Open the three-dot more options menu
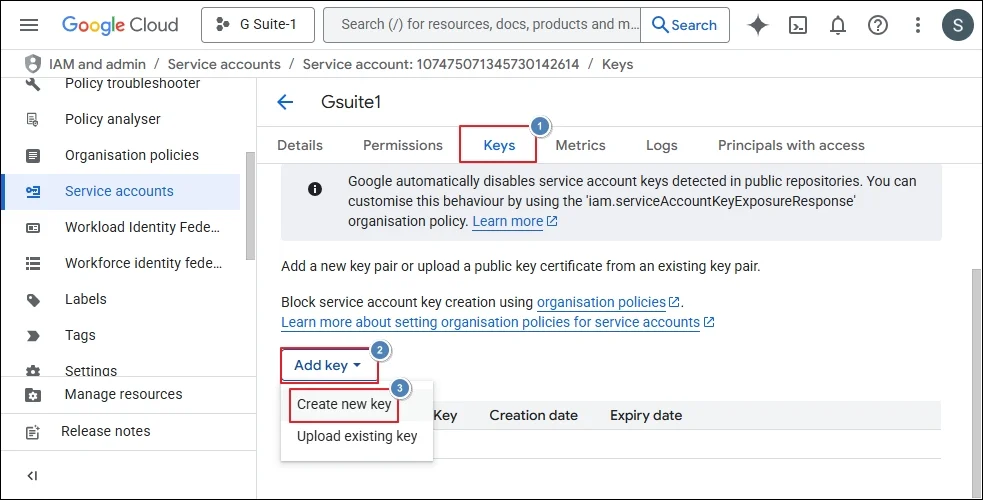This screenshot has height=500, width=983. pyautogui.click(x=918, y=25)
